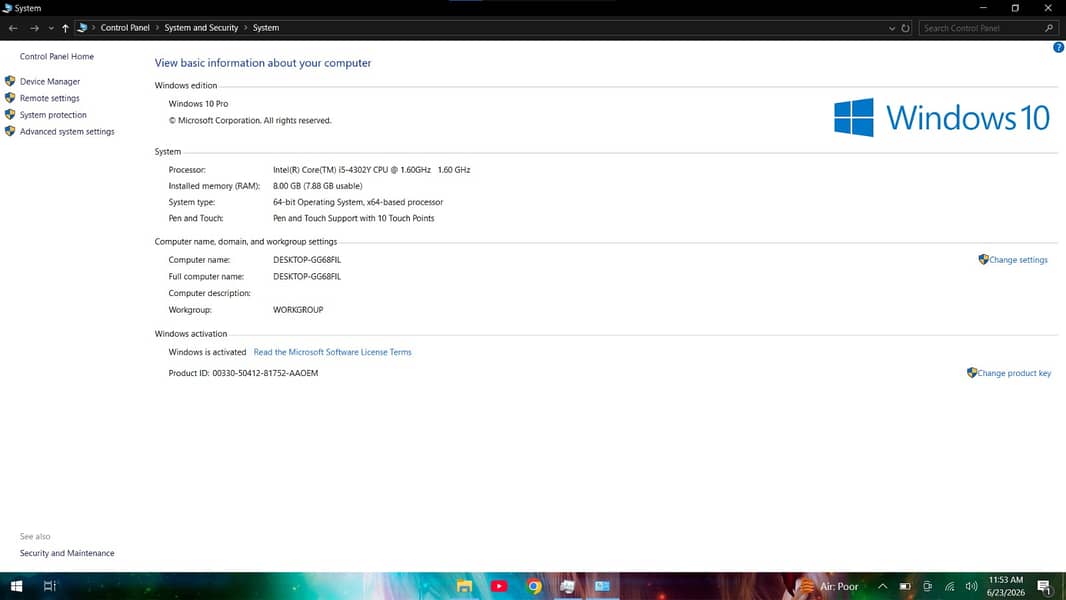
Task: Click the shield icon beside System protection
Action: click(x=10, y=114)
